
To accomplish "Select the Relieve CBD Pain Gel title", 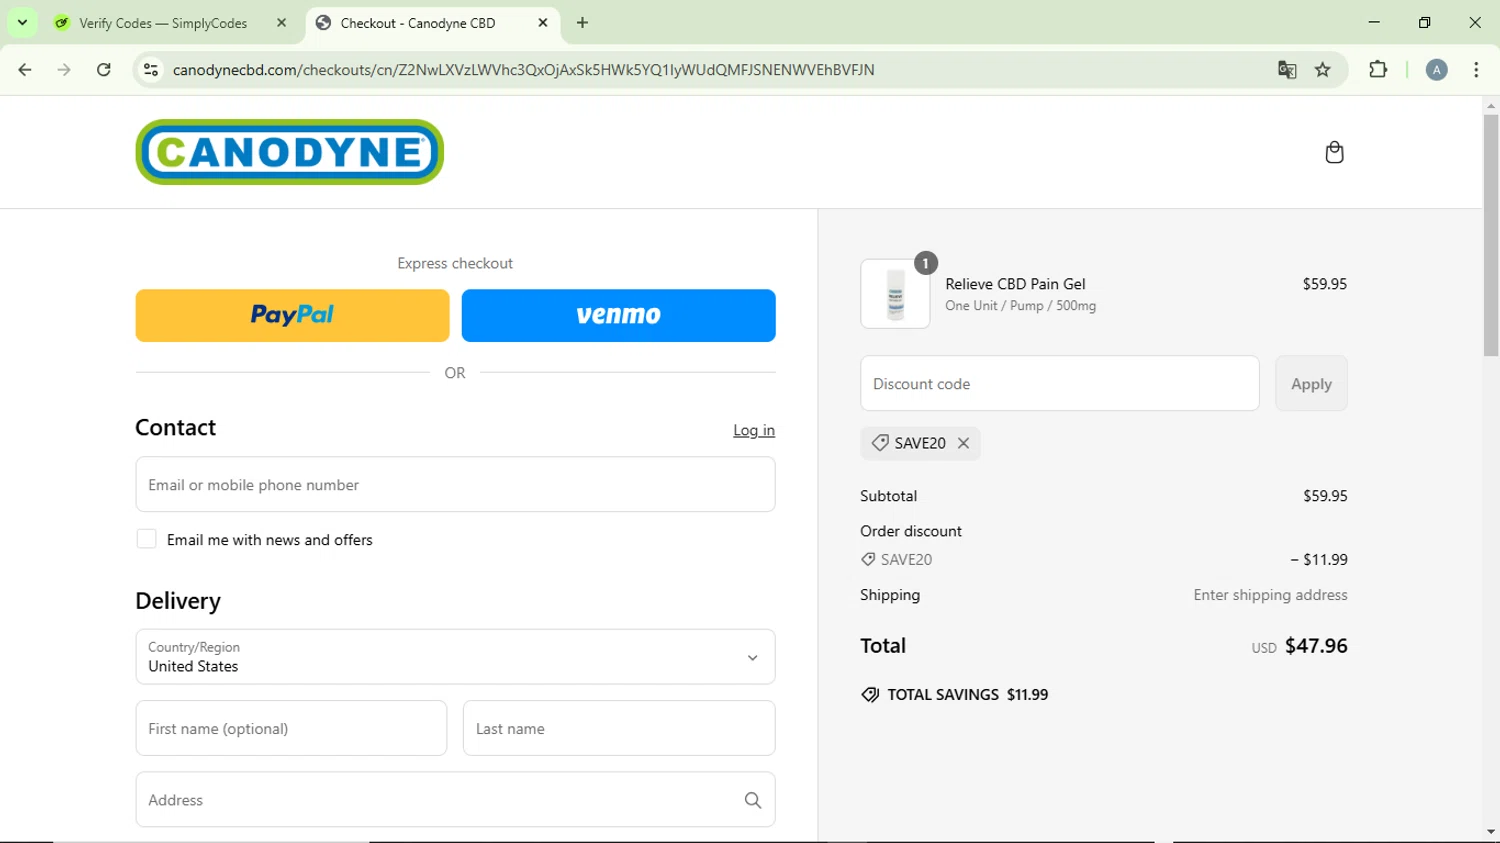I will tap(1015, 284).
